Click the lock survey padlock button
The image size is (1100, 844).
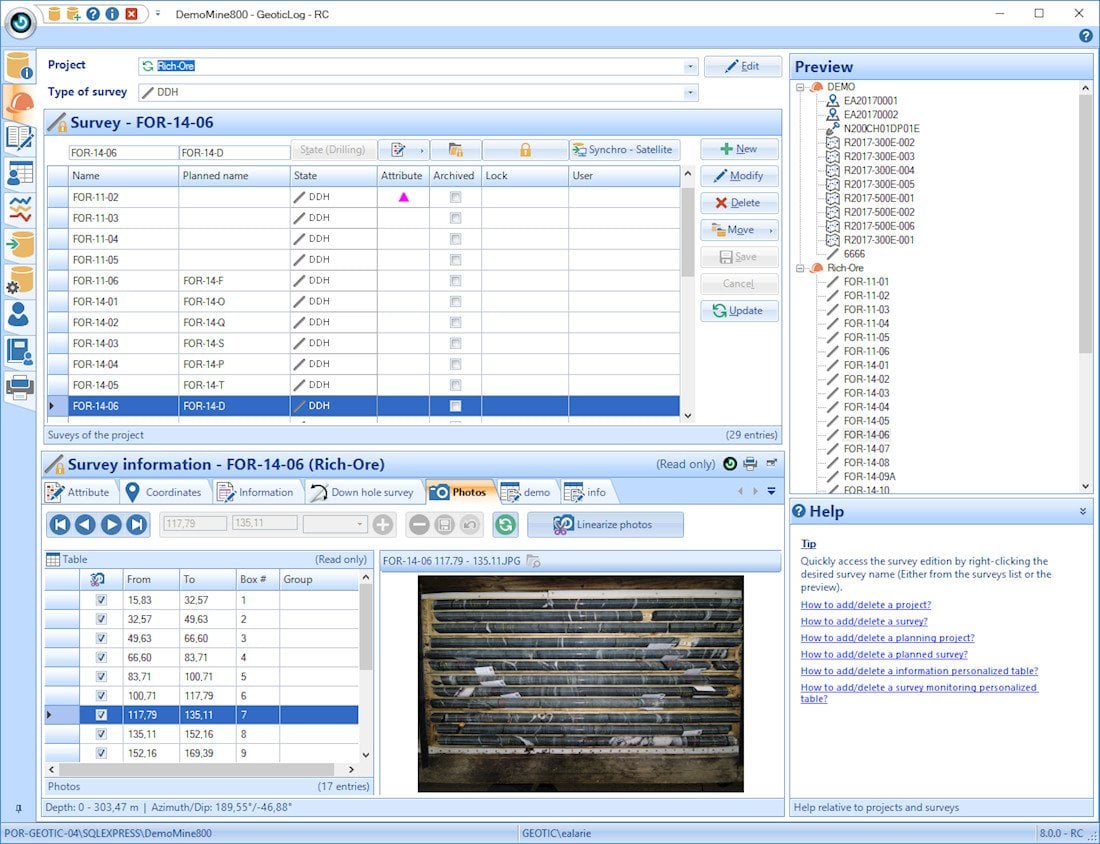click(x=525, y=150)
